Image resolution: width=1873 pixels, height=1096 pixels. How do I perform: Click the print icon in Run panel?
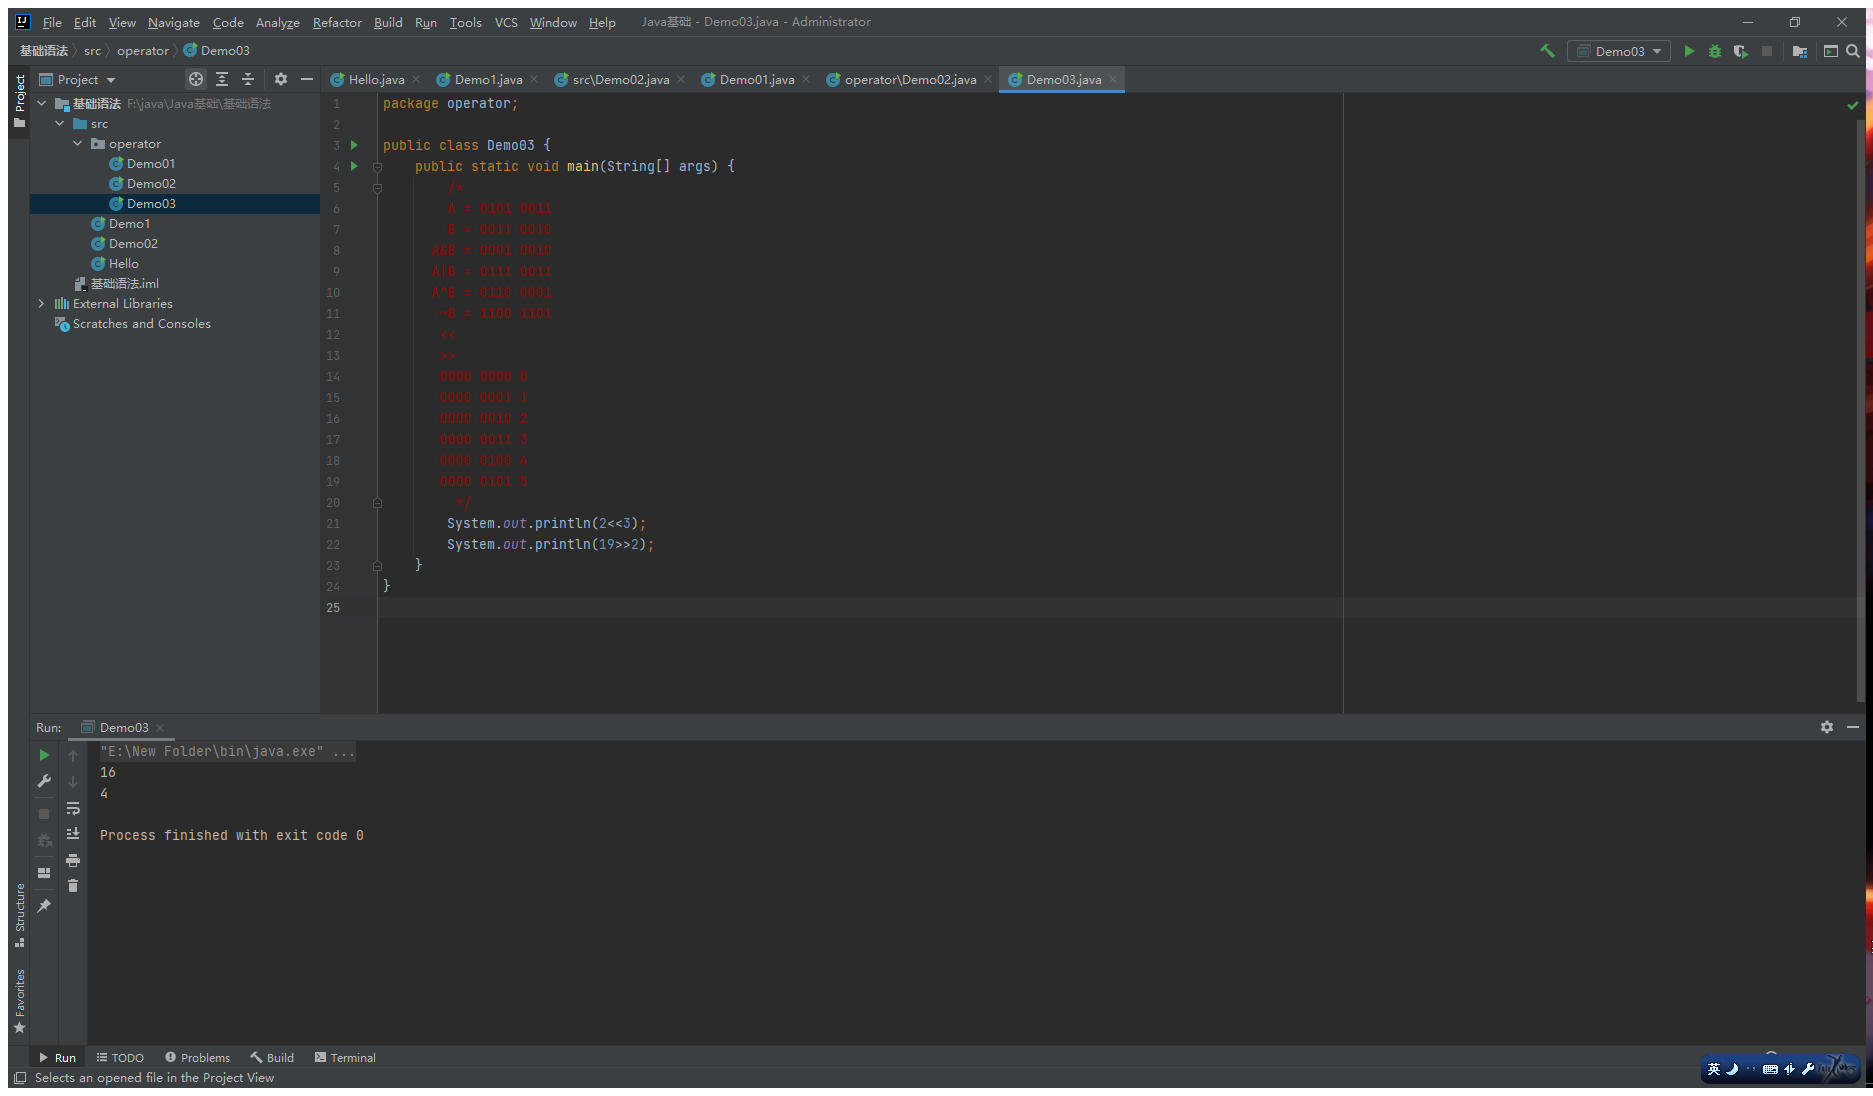pyautogui.click(x=73, y=860)
